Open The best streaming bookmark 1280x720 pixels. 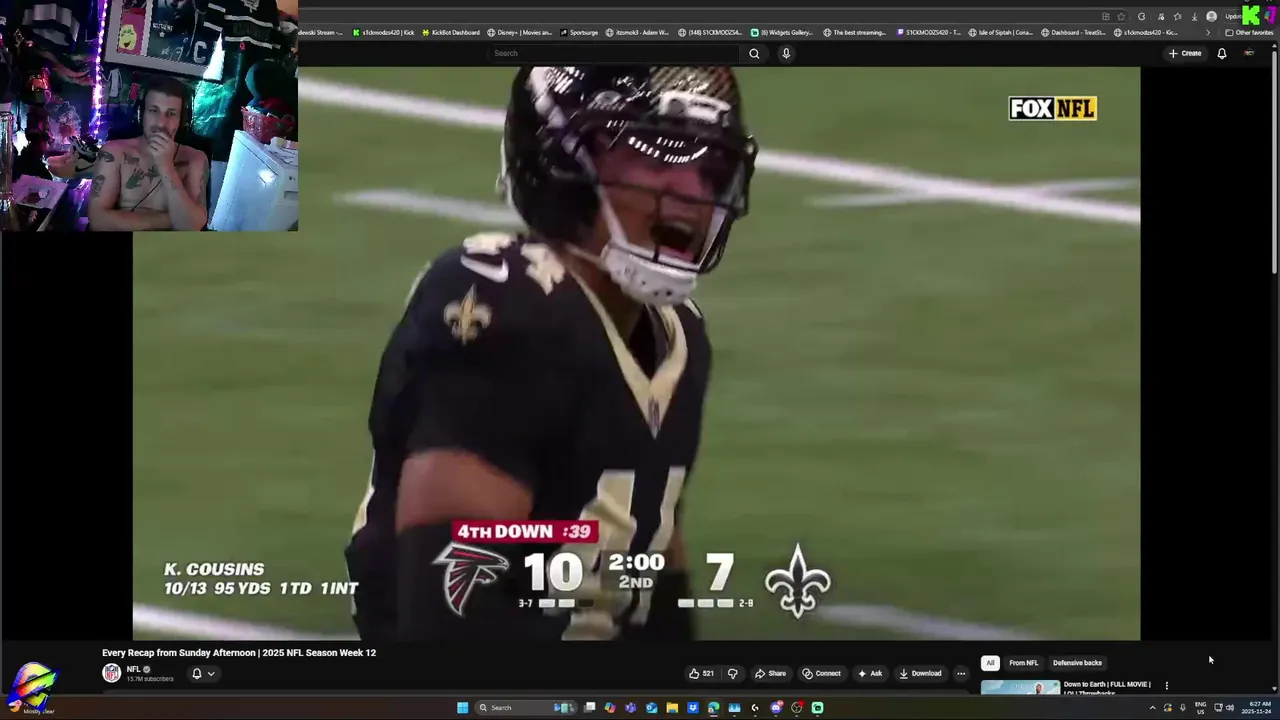pos(855,32)
